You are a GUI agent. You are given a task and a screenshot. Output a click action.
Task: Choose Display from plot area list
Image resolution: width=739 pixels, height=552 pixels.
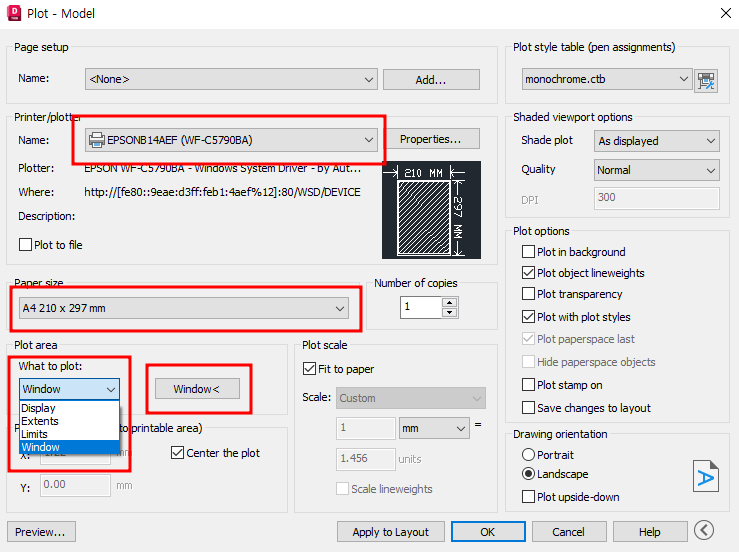69,408
